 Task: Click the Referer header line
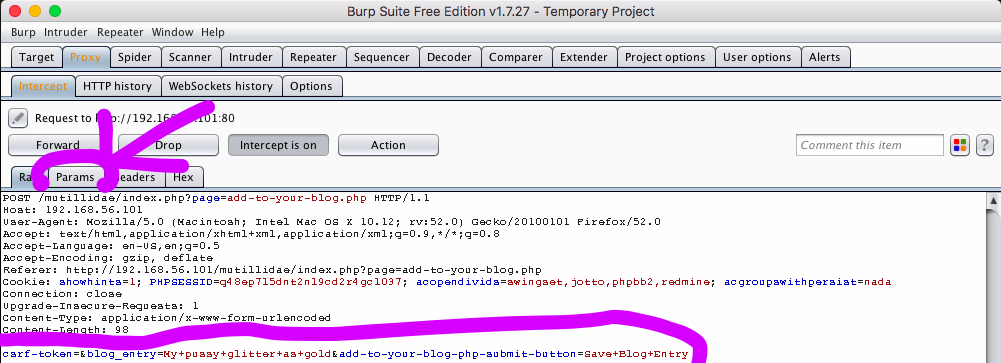272,270
